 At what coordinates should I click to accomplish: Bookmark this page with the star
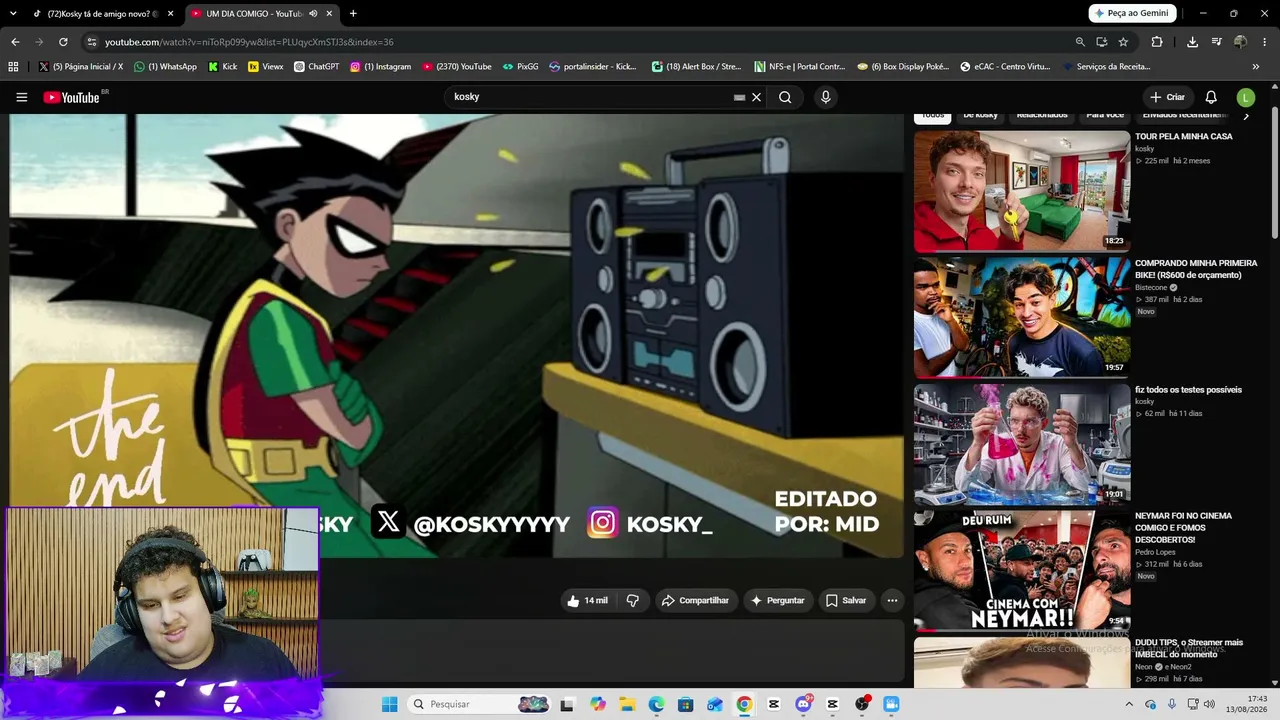click(x=1123, y=42)
